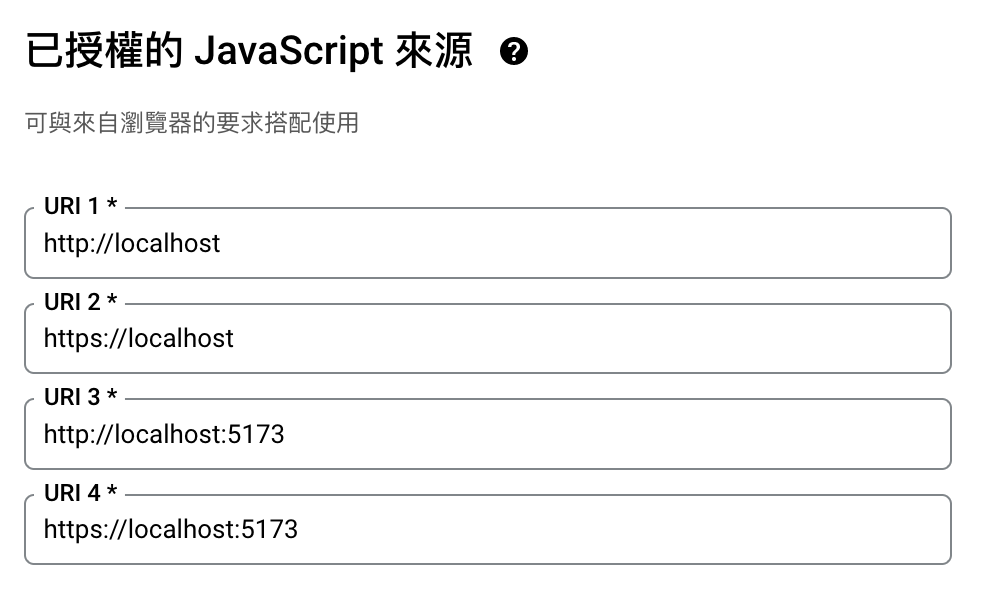Click the https://localhost text in URI 2
The height and width of the screenshot is (600, 1000).
coord(139,338)
